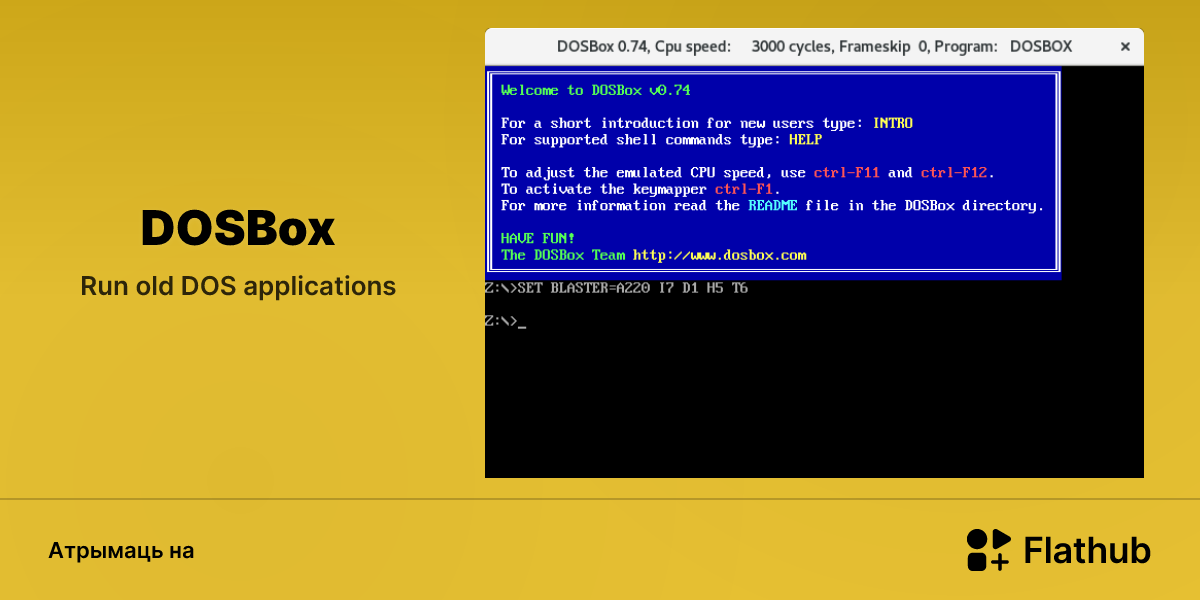
Task: Click 'The DOSBox Team' text
Action: tap(562, 255)
